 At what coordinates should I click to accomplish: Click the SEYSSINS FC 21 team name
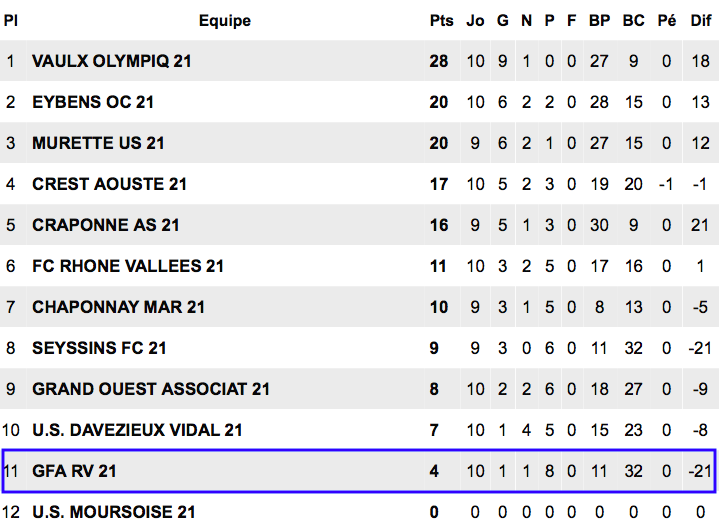point(99,348)
